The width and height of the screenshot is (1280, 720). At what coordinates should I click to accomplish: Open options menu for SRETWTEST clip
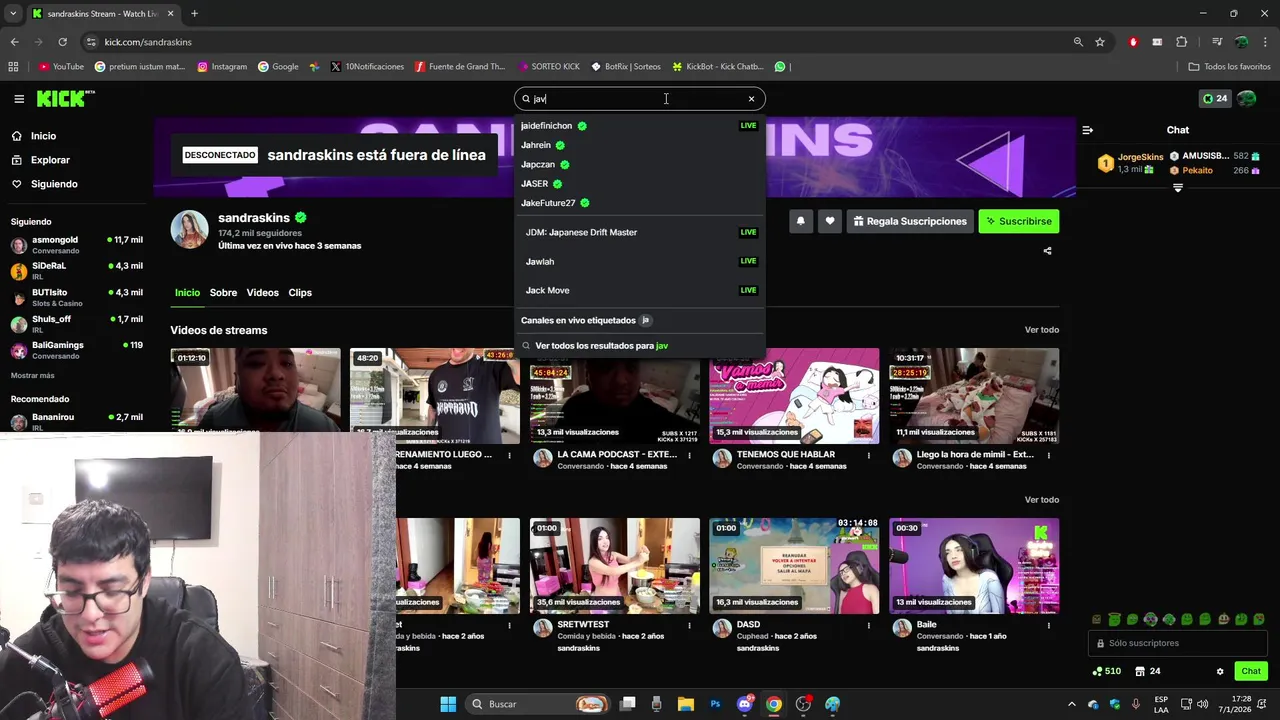(689, 625)
